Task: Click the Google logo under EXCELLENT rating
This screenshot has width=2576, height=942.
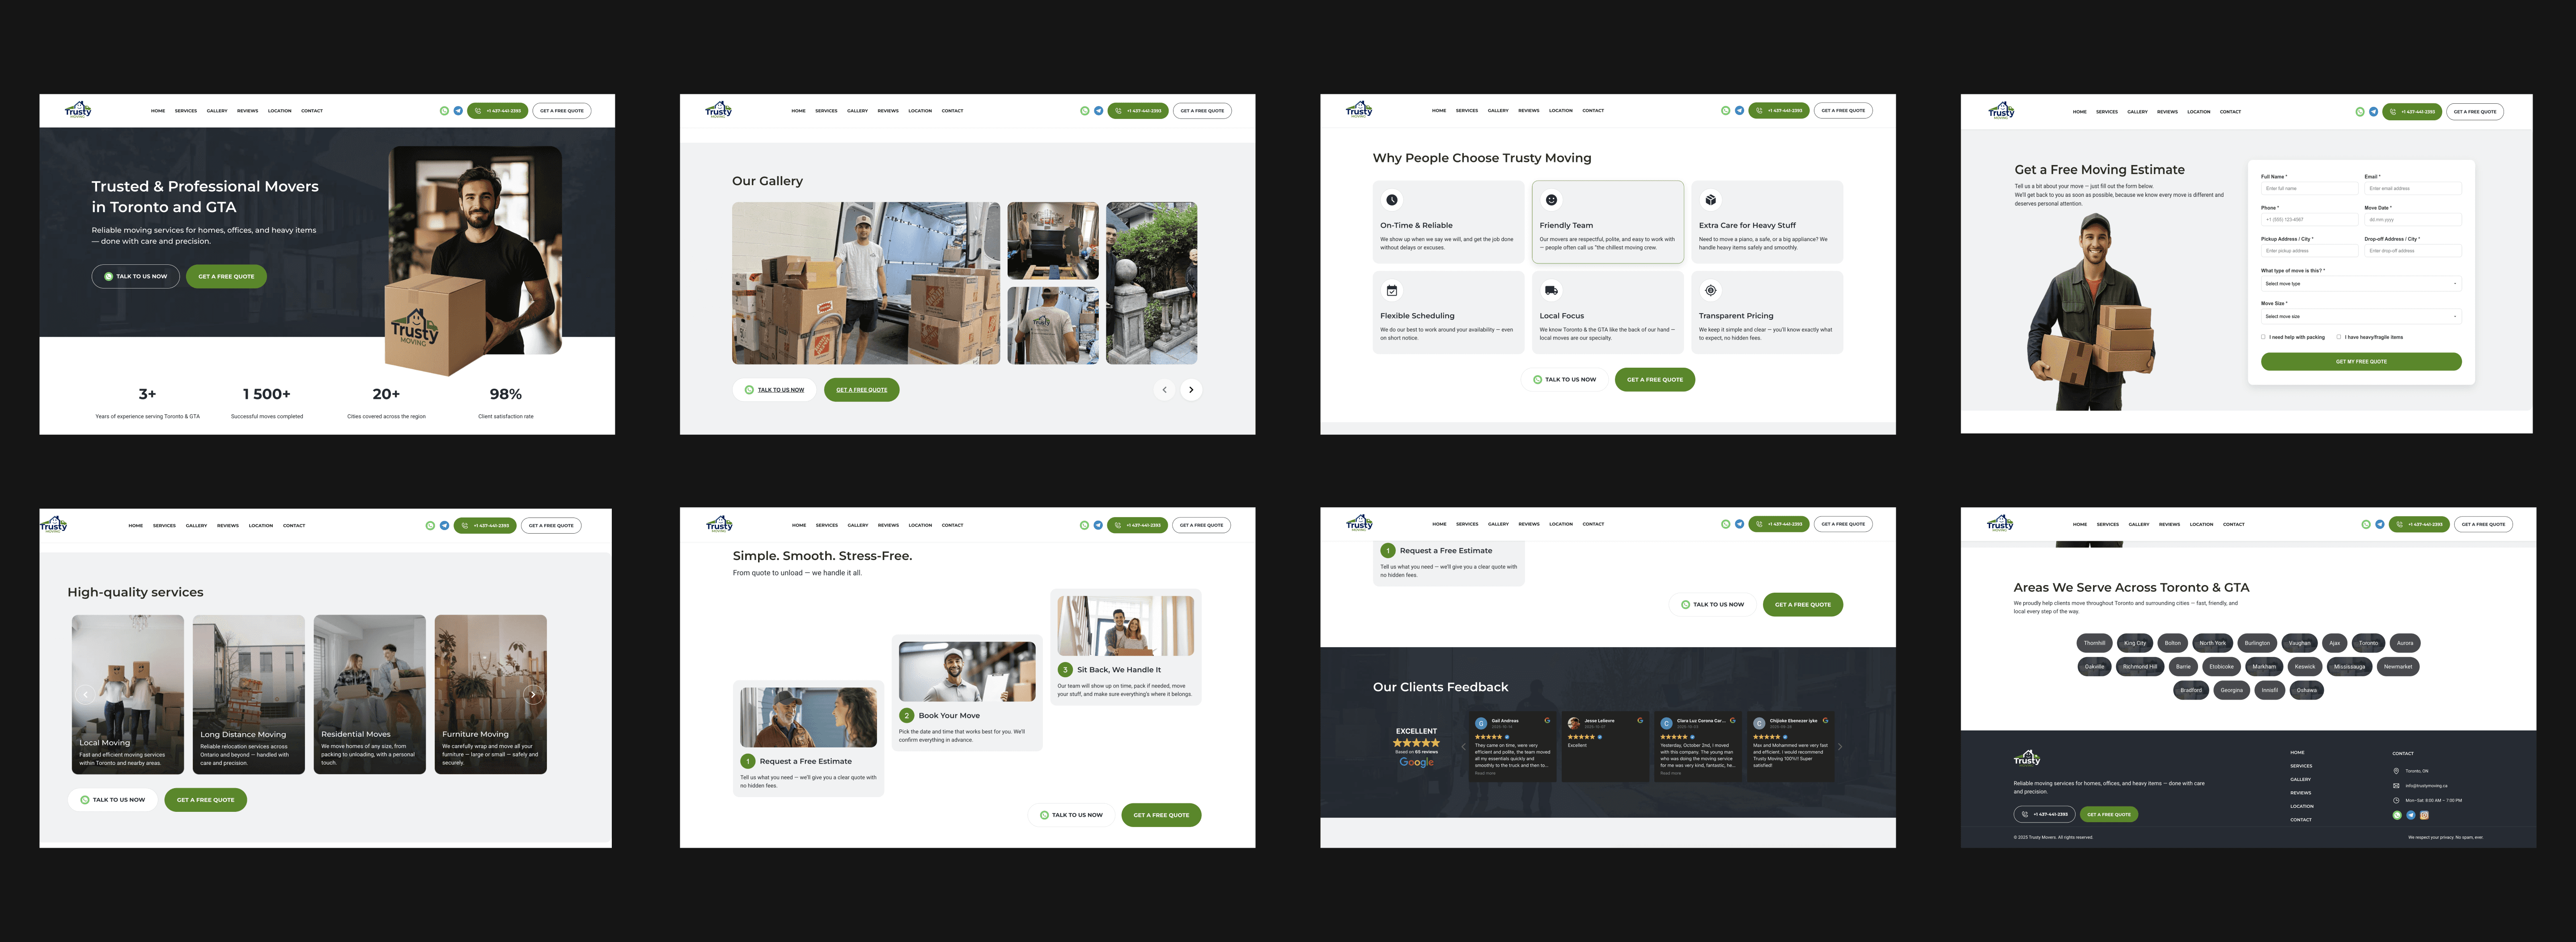Action: coord(1416,762)
